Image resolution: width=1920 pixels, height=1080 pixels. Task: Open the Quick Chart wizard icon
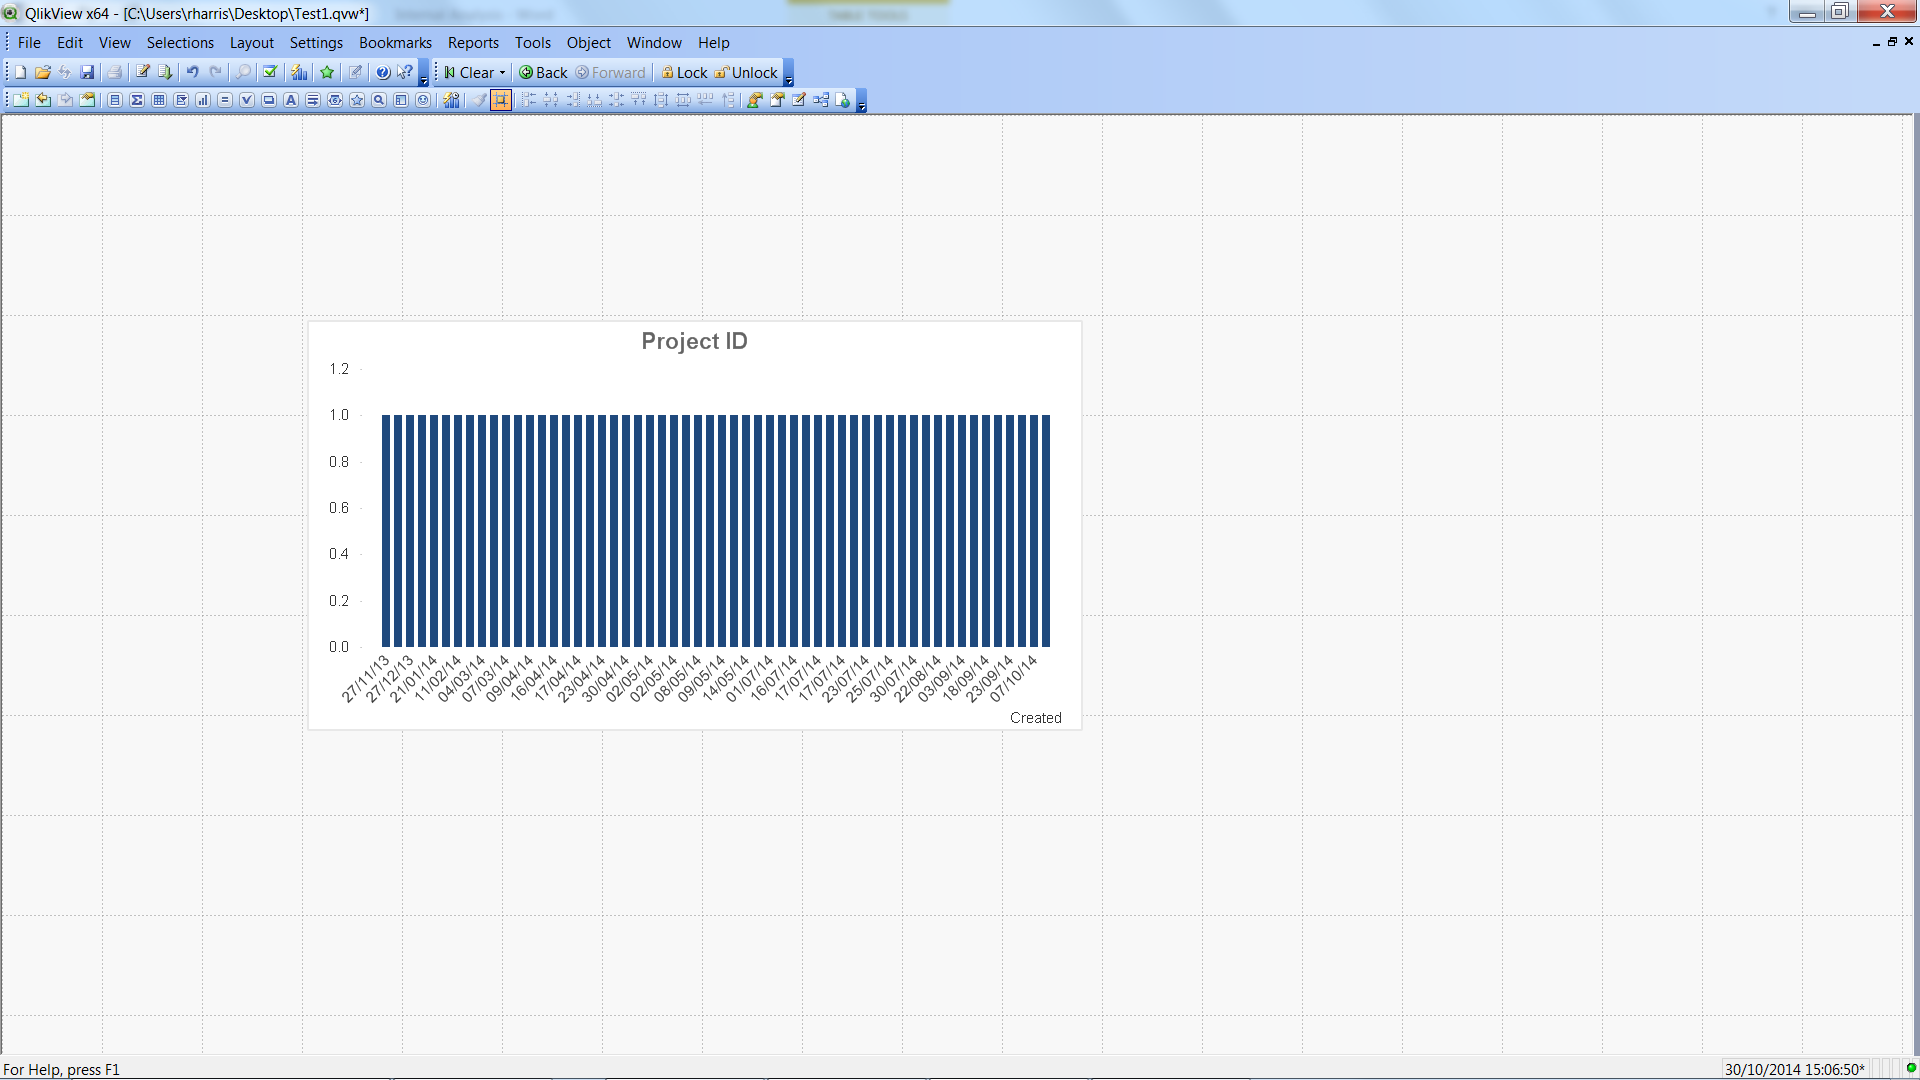[298, 72]
